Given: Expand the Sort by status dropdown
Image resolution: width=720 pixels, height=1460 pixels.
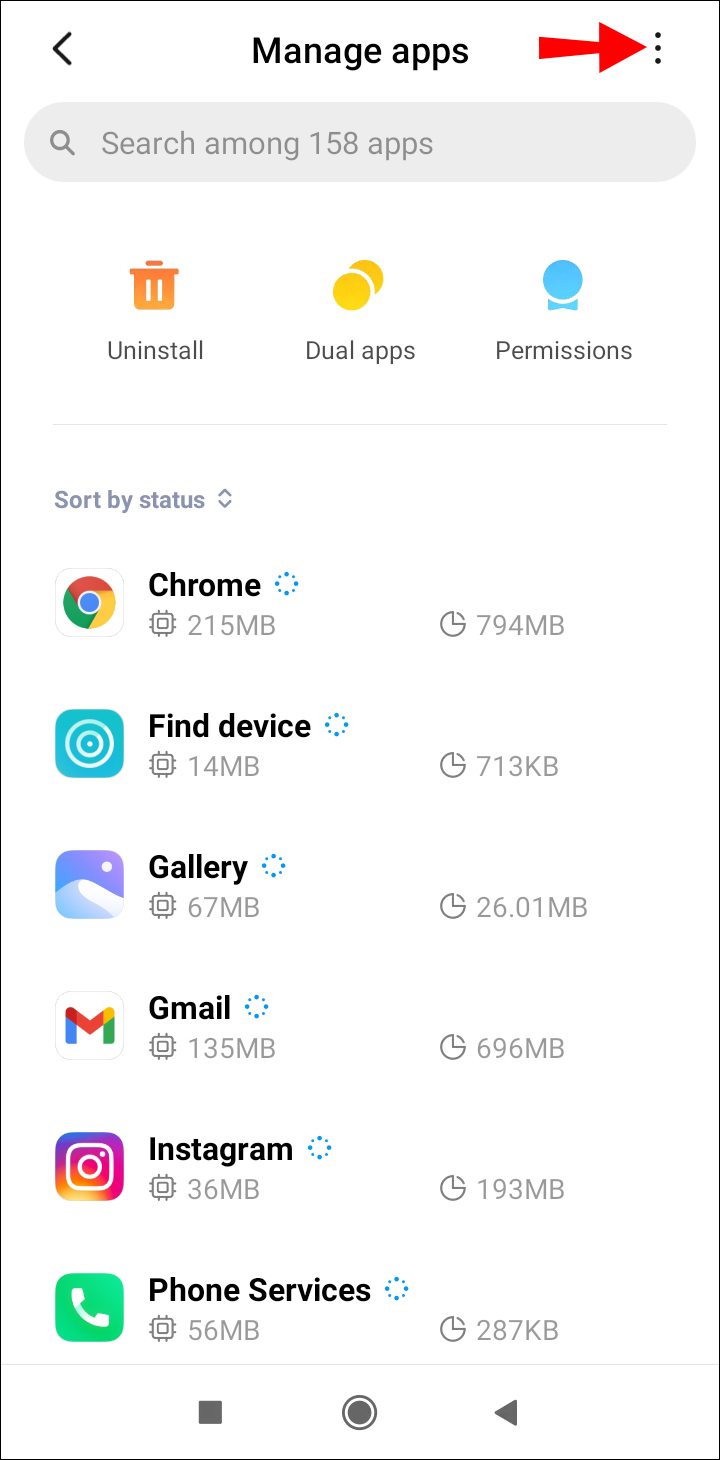Looking at the screenshot, I should coord(143,500).
